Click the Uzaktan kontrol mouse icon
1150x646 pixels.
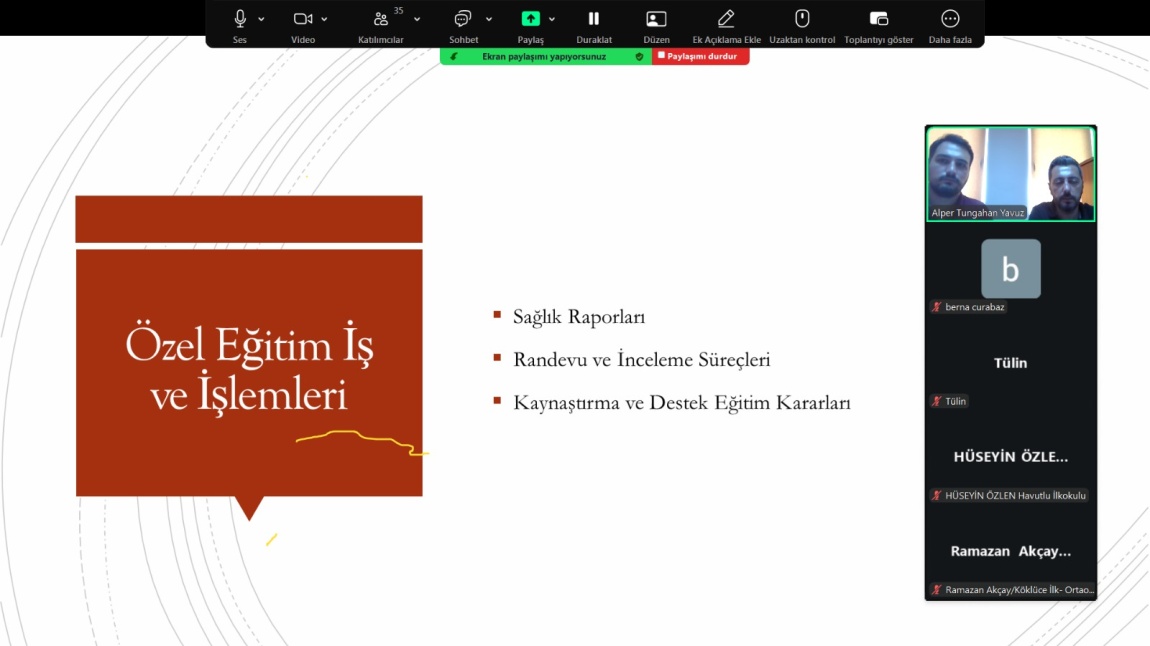point(801,19)
